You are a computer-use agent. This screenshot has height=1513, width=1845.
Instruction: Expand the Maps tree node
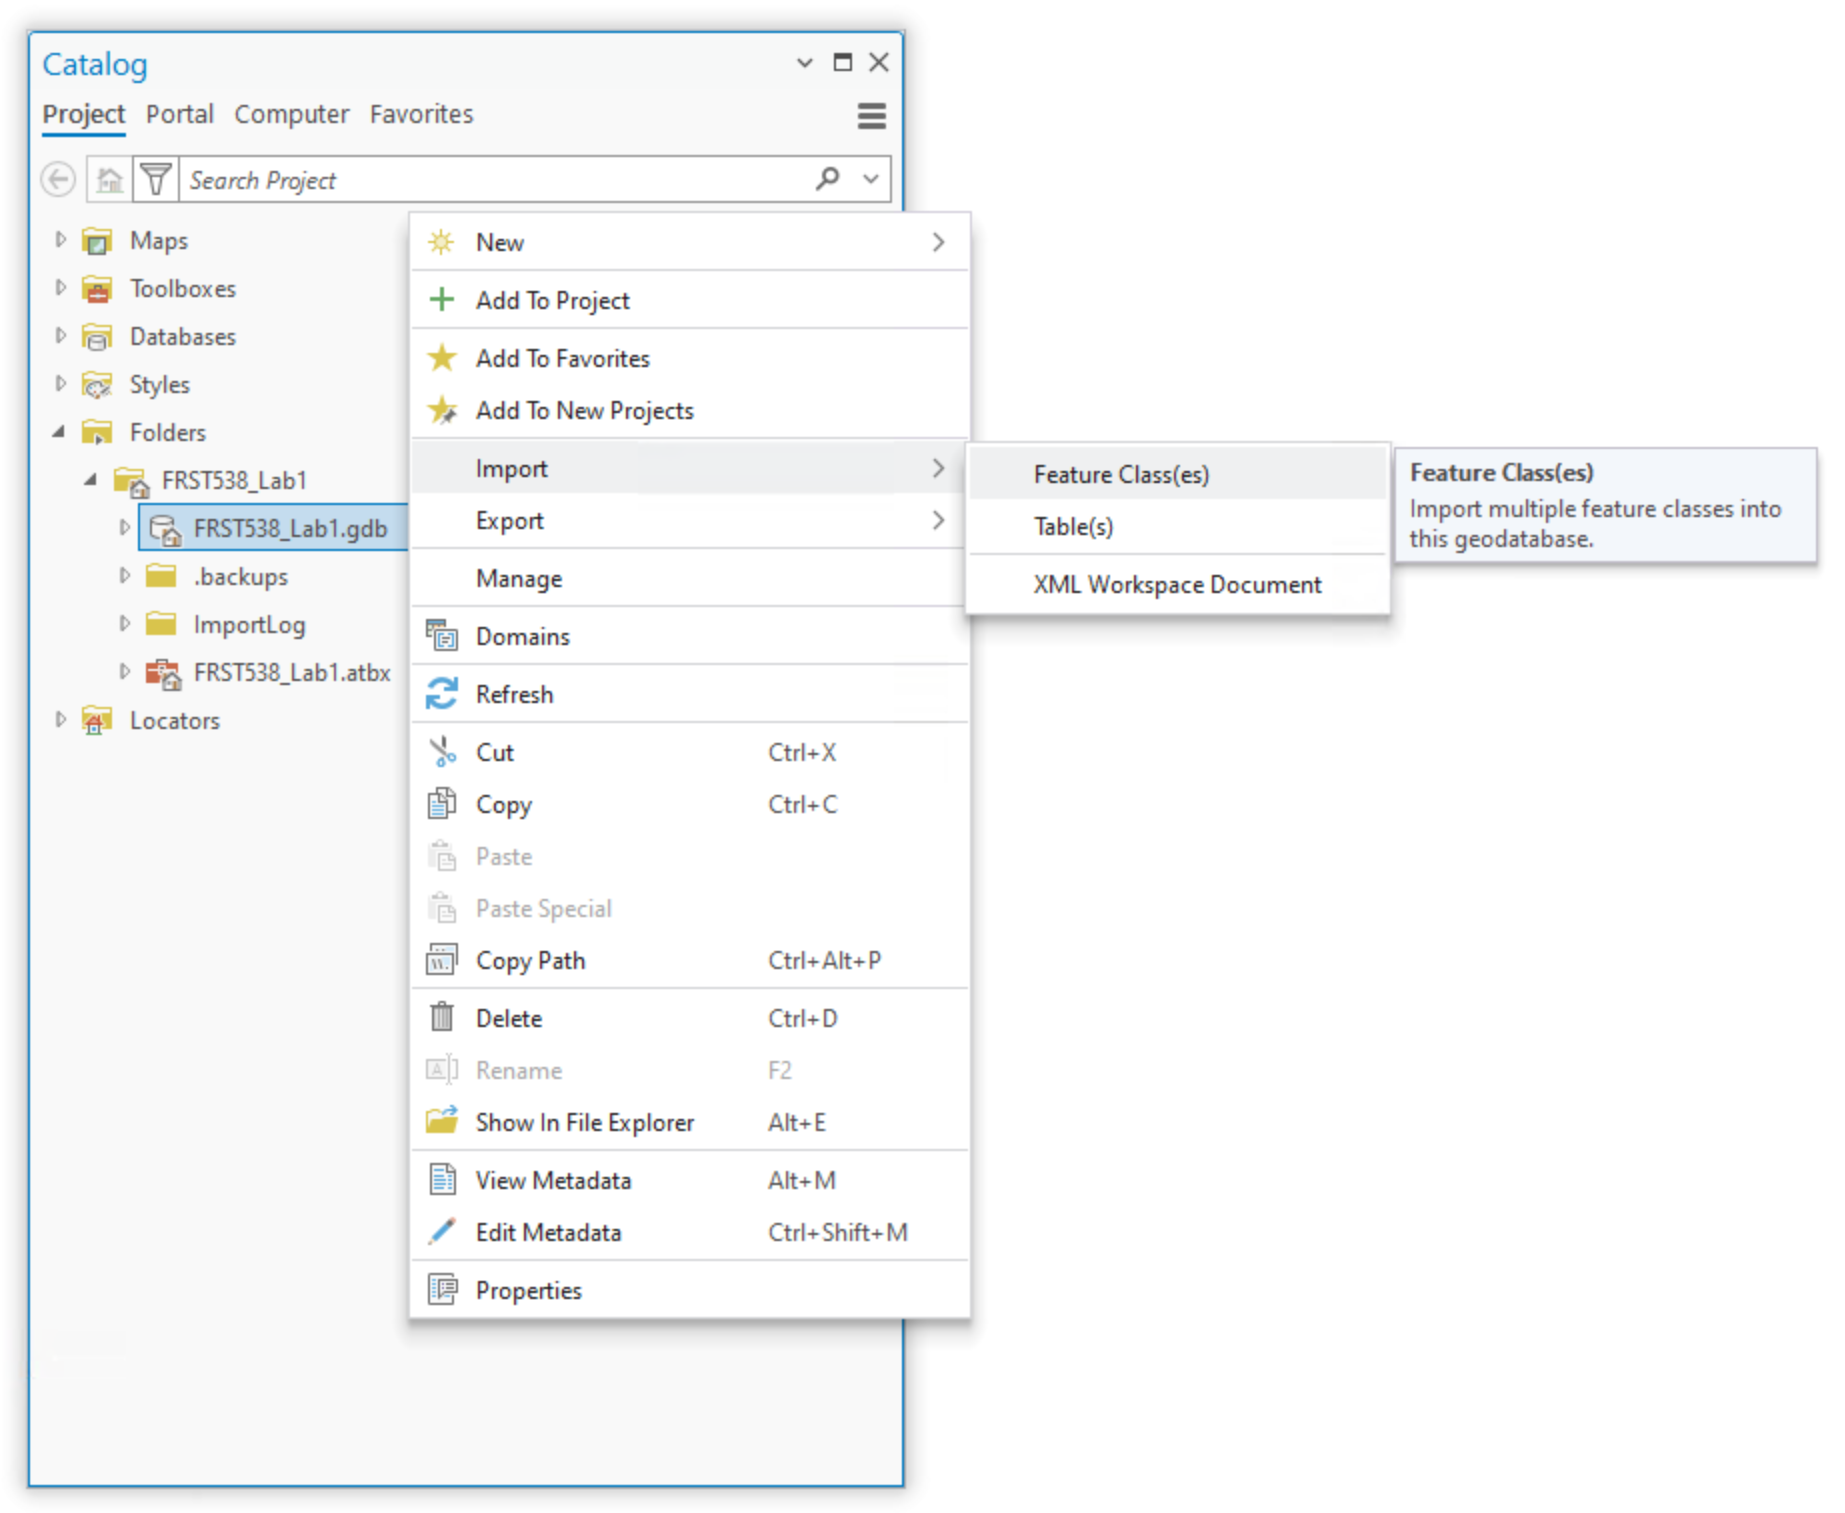pyautogui.click(x=60, y=240)
